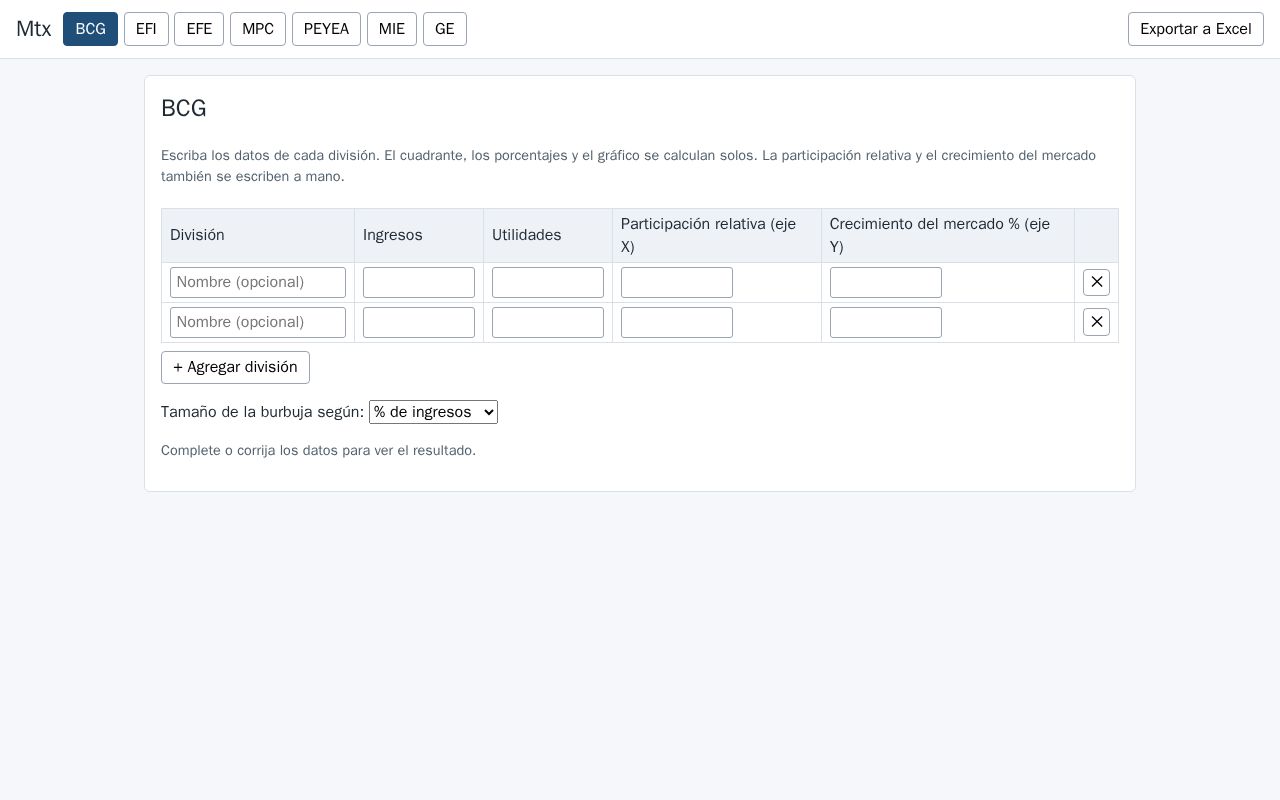Add a new division row
Viewport: 1280px width, 800px height.
pyautogui.click(x=235, y=367)
